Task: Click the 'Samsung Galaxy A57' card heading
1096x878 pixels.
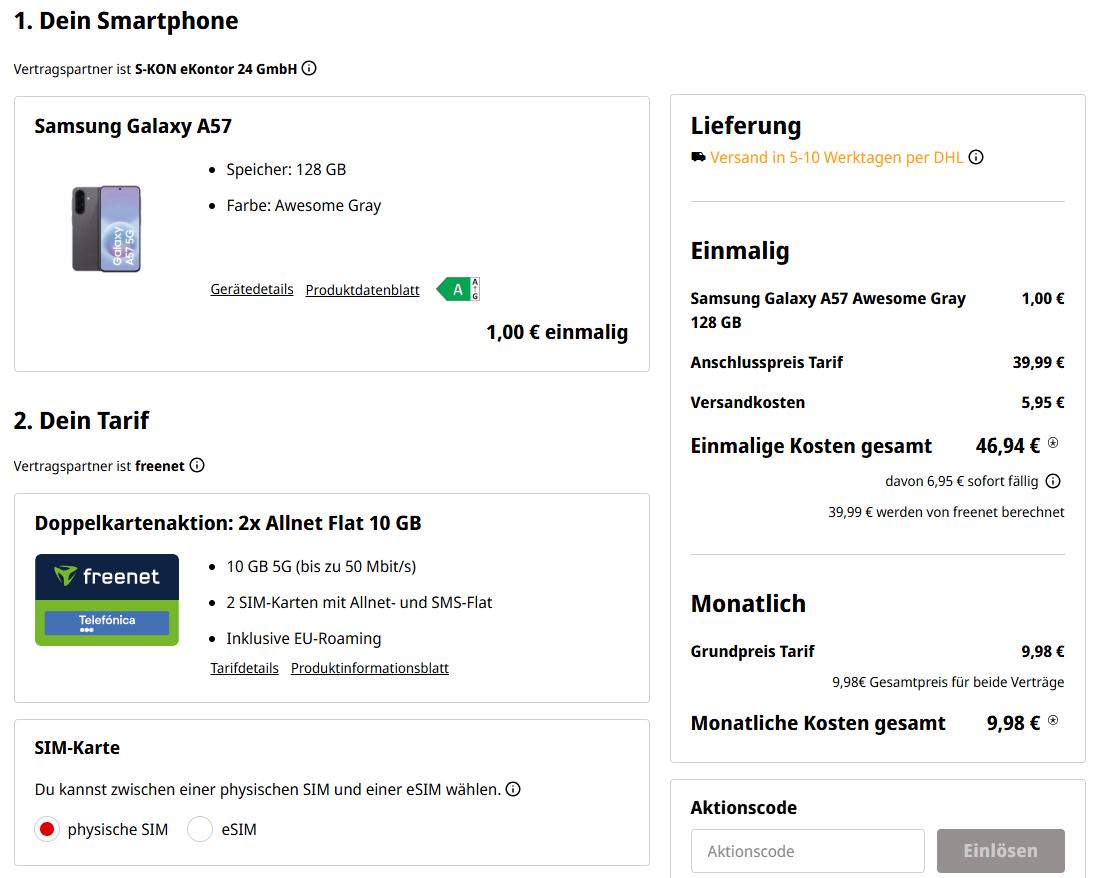Action: (x=133, y=126)
